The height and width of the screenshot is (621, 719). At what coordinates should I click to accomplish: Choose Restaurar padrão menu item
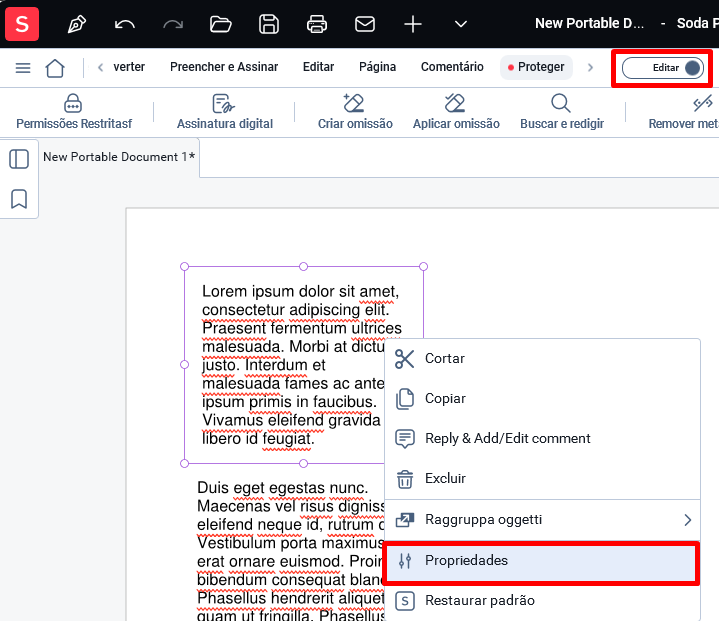pyautogui.click(x=542, y=600)
